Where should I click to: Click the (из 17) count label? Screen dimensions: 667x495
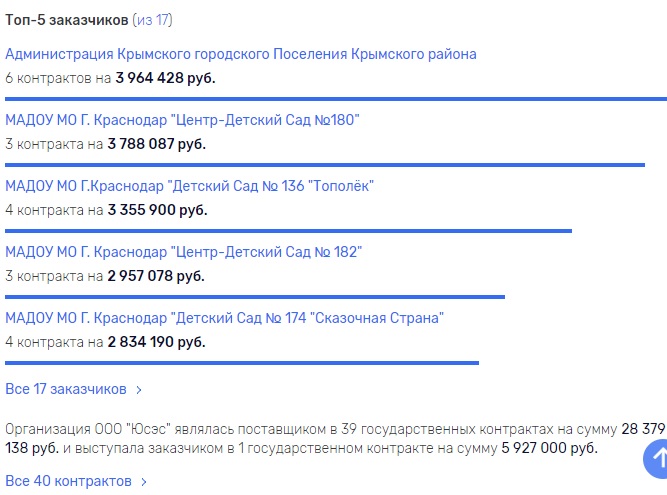(152, 20)
